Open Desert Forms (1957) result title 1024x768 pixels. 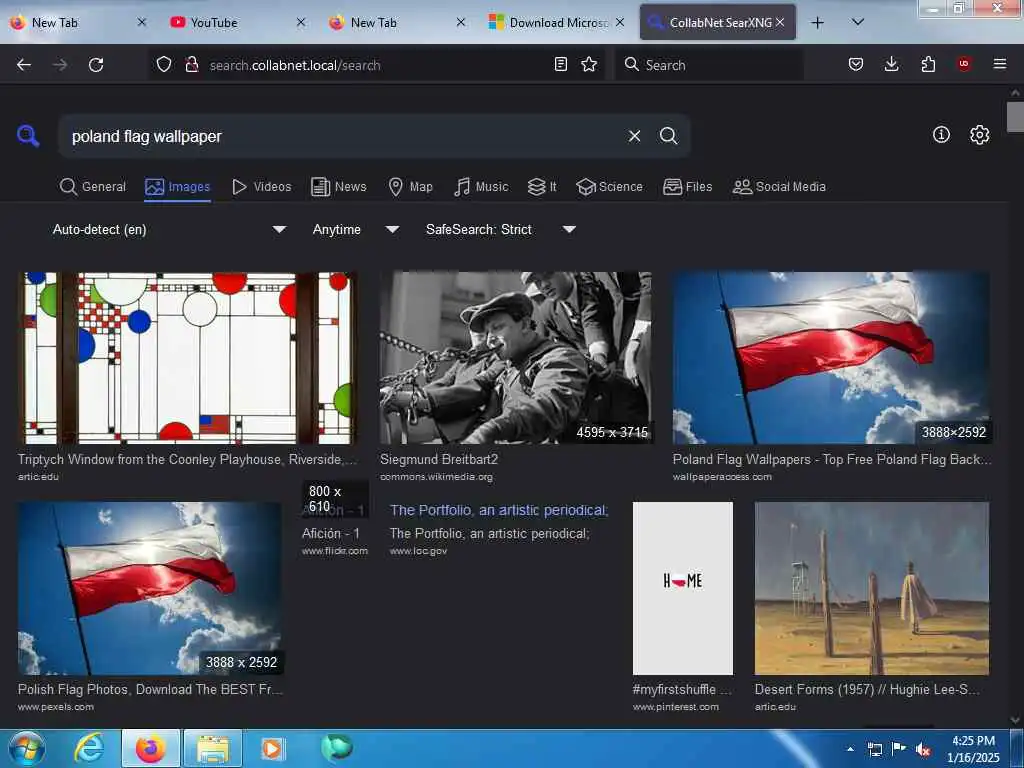[867, 689]
